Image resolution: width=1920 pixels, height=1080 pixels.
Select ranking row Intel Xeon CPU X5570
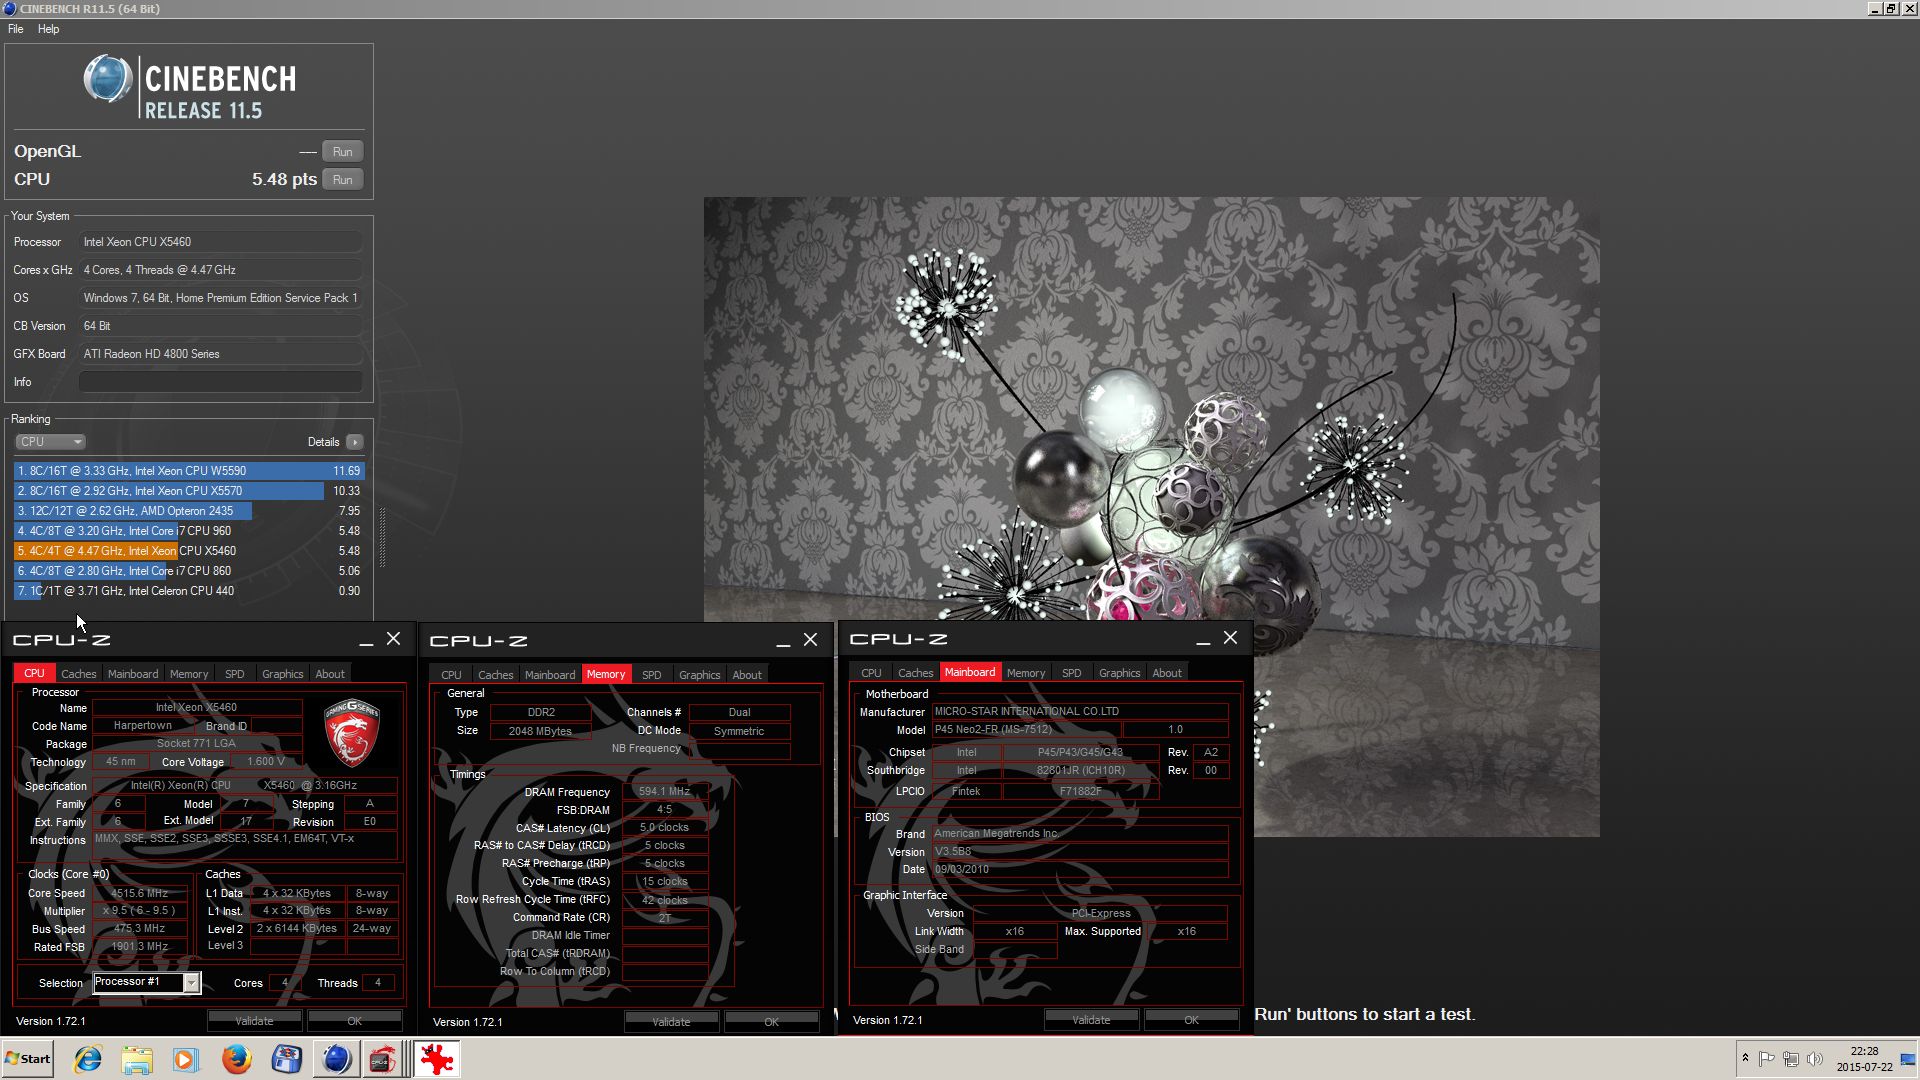tap(189, 491)
